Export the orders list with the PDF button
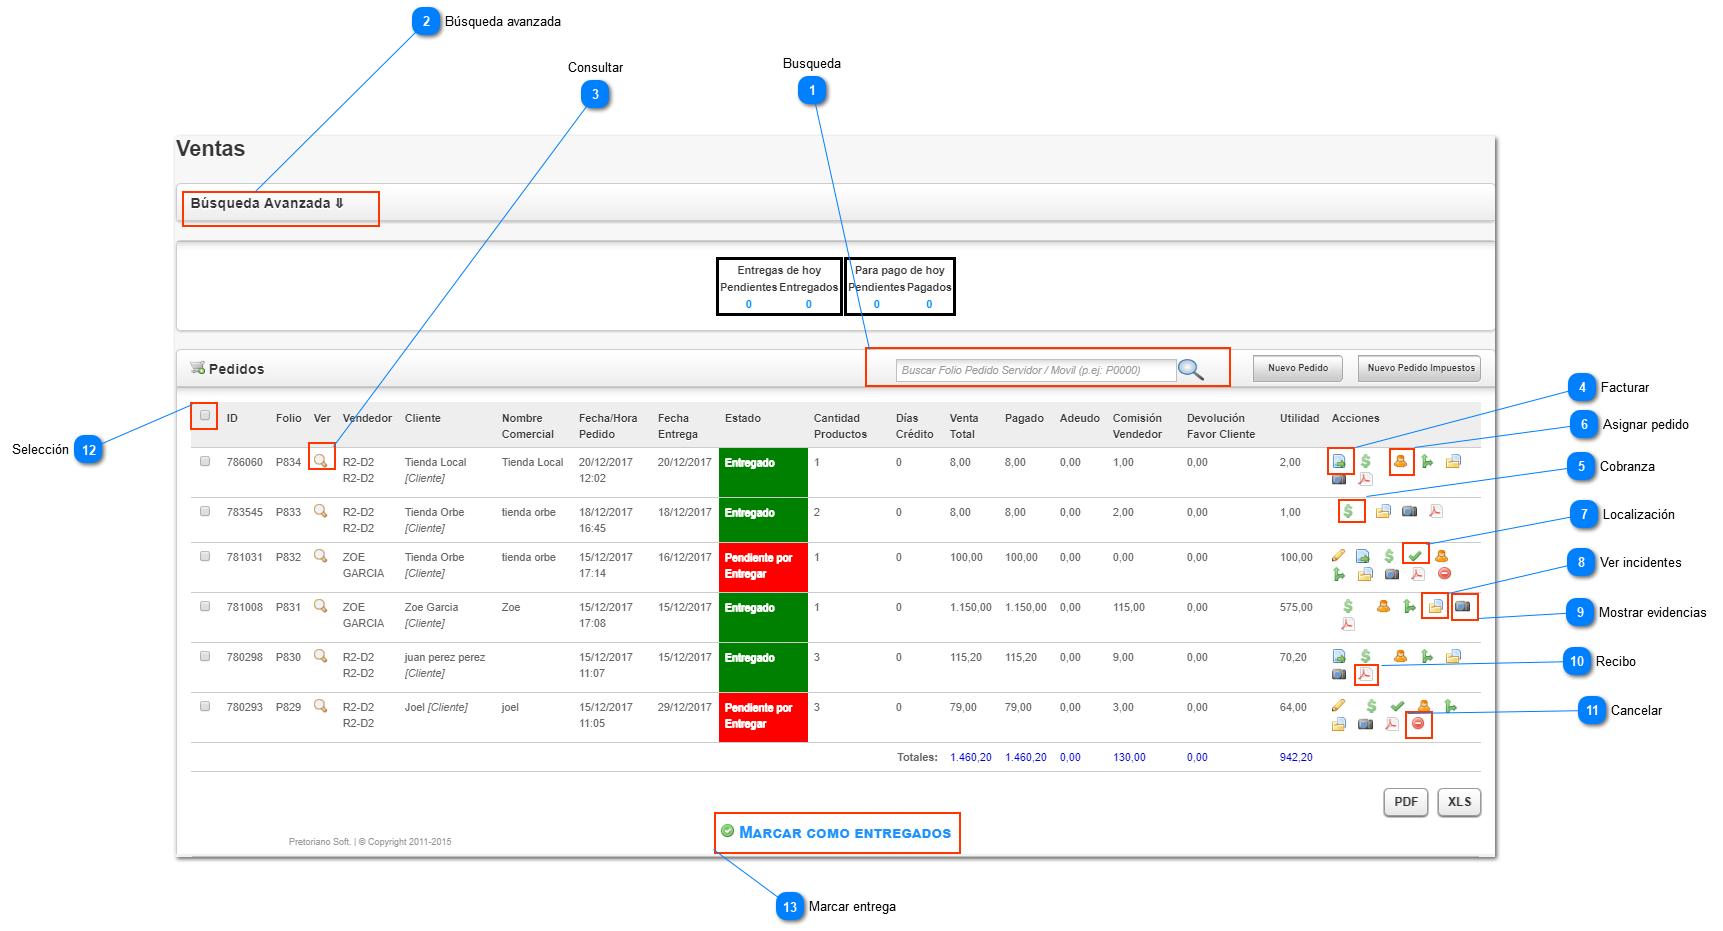Image resolution: width=1723 pixels, height=931 pixels. pos(1405,802)
